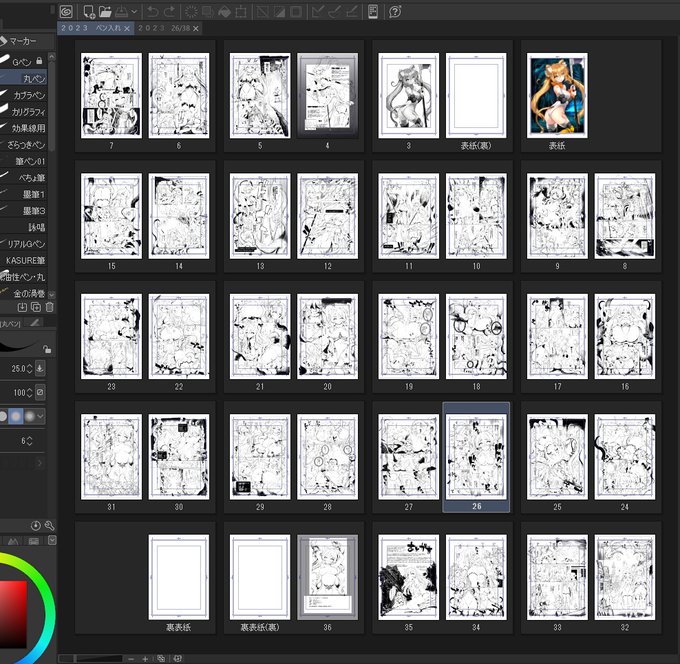Screen dimensions: 680x664
Task: Select the 筆ペン01 brush
Action: (23, 161)
